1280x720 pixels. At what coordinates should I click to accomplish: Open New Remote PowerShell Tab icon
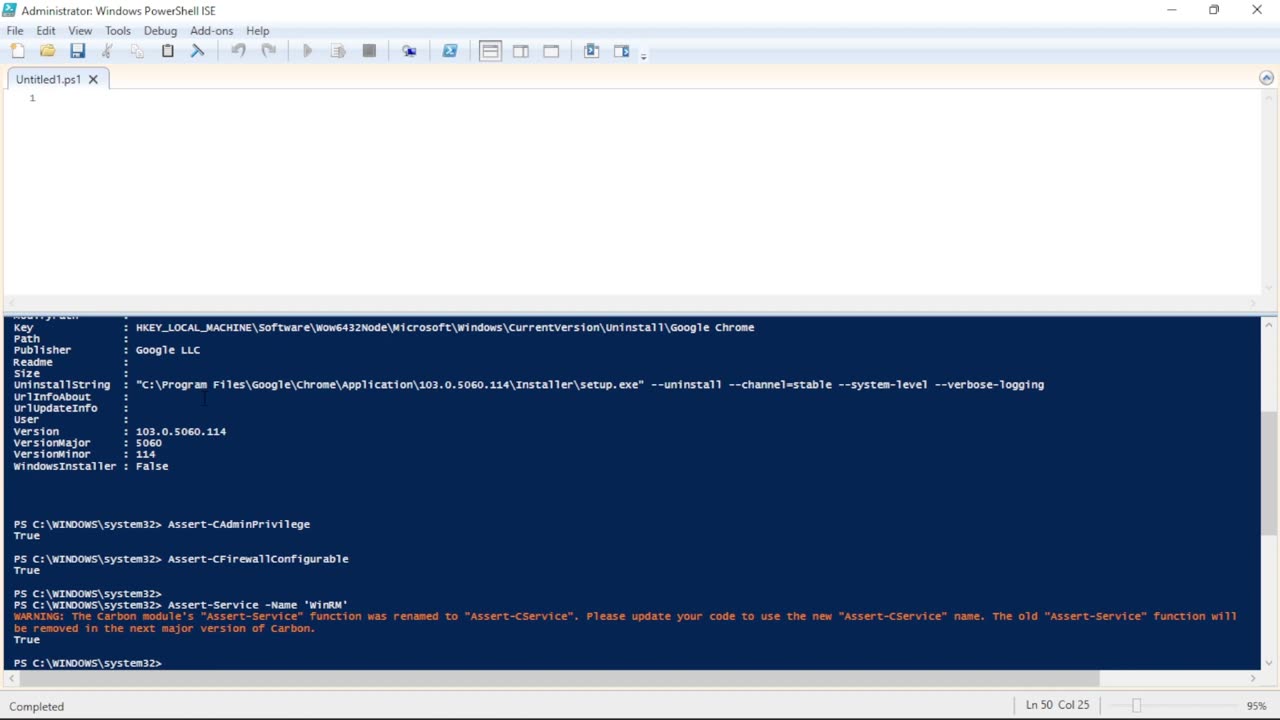point(409,51)
